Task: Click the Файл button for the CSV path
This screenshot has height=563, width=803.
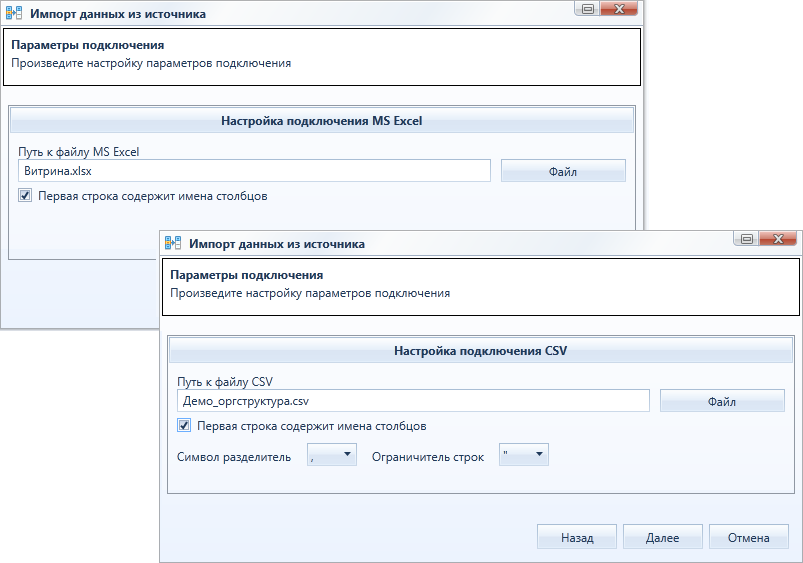Action: 722,401
